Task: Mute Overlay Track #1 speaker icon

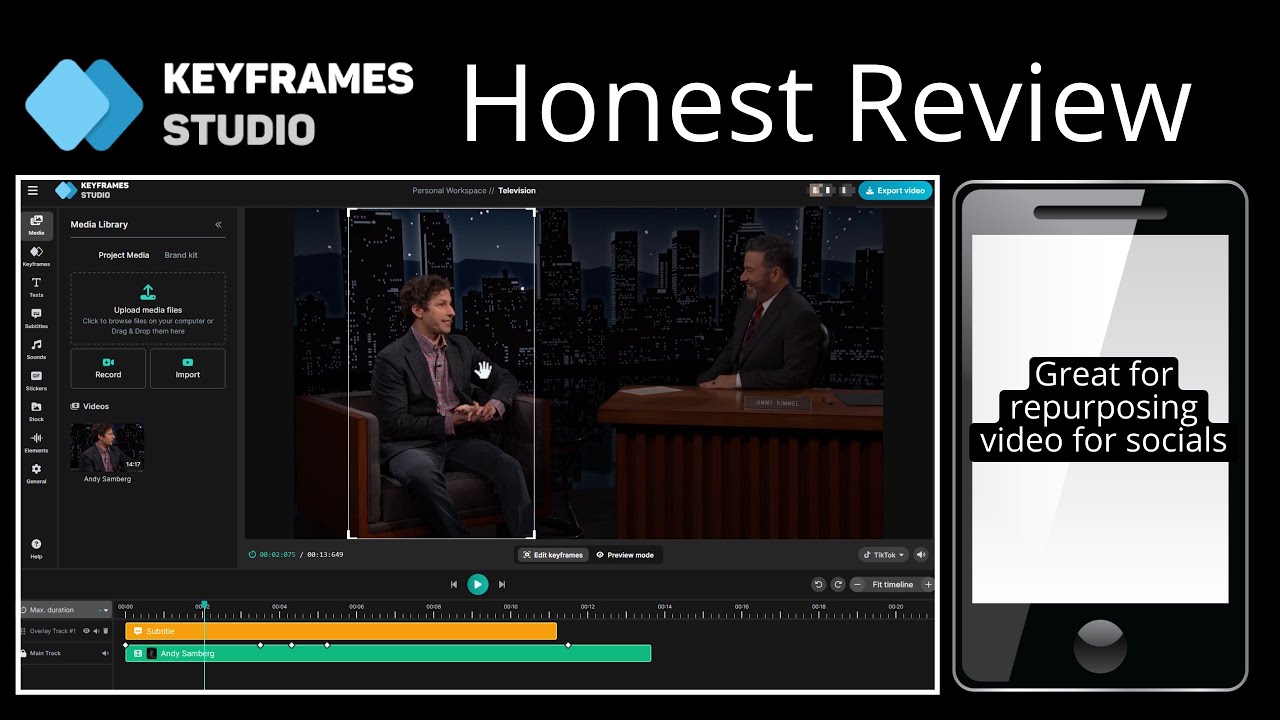Action: point(96,631)
